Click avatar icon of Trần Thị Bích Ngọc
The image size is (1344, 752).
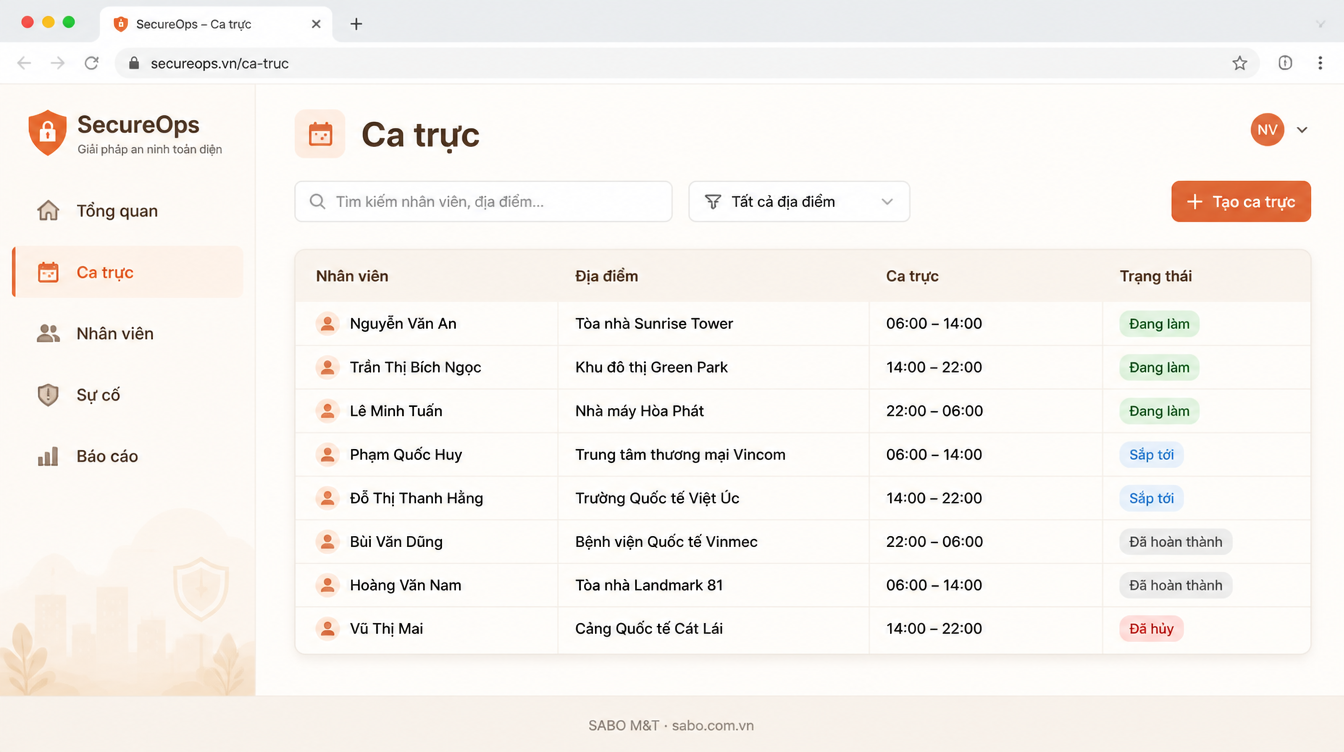coord(327,367)
